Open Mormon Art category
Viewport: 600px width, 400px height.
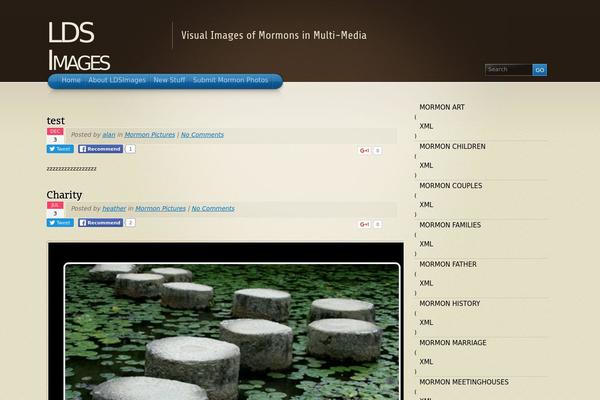coord(442,107)
